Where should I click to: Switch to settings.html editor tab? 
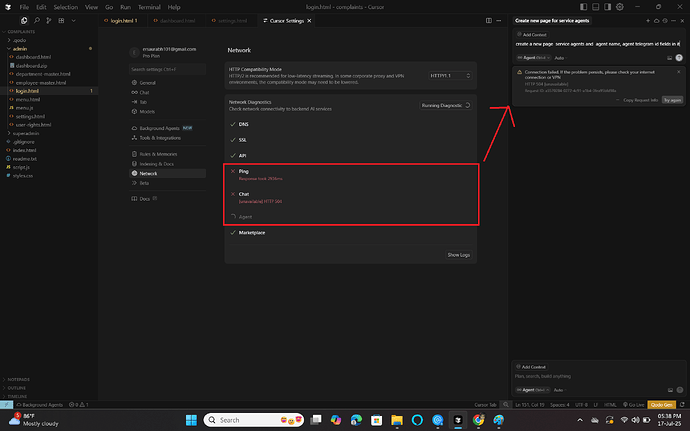pos(230,21)
